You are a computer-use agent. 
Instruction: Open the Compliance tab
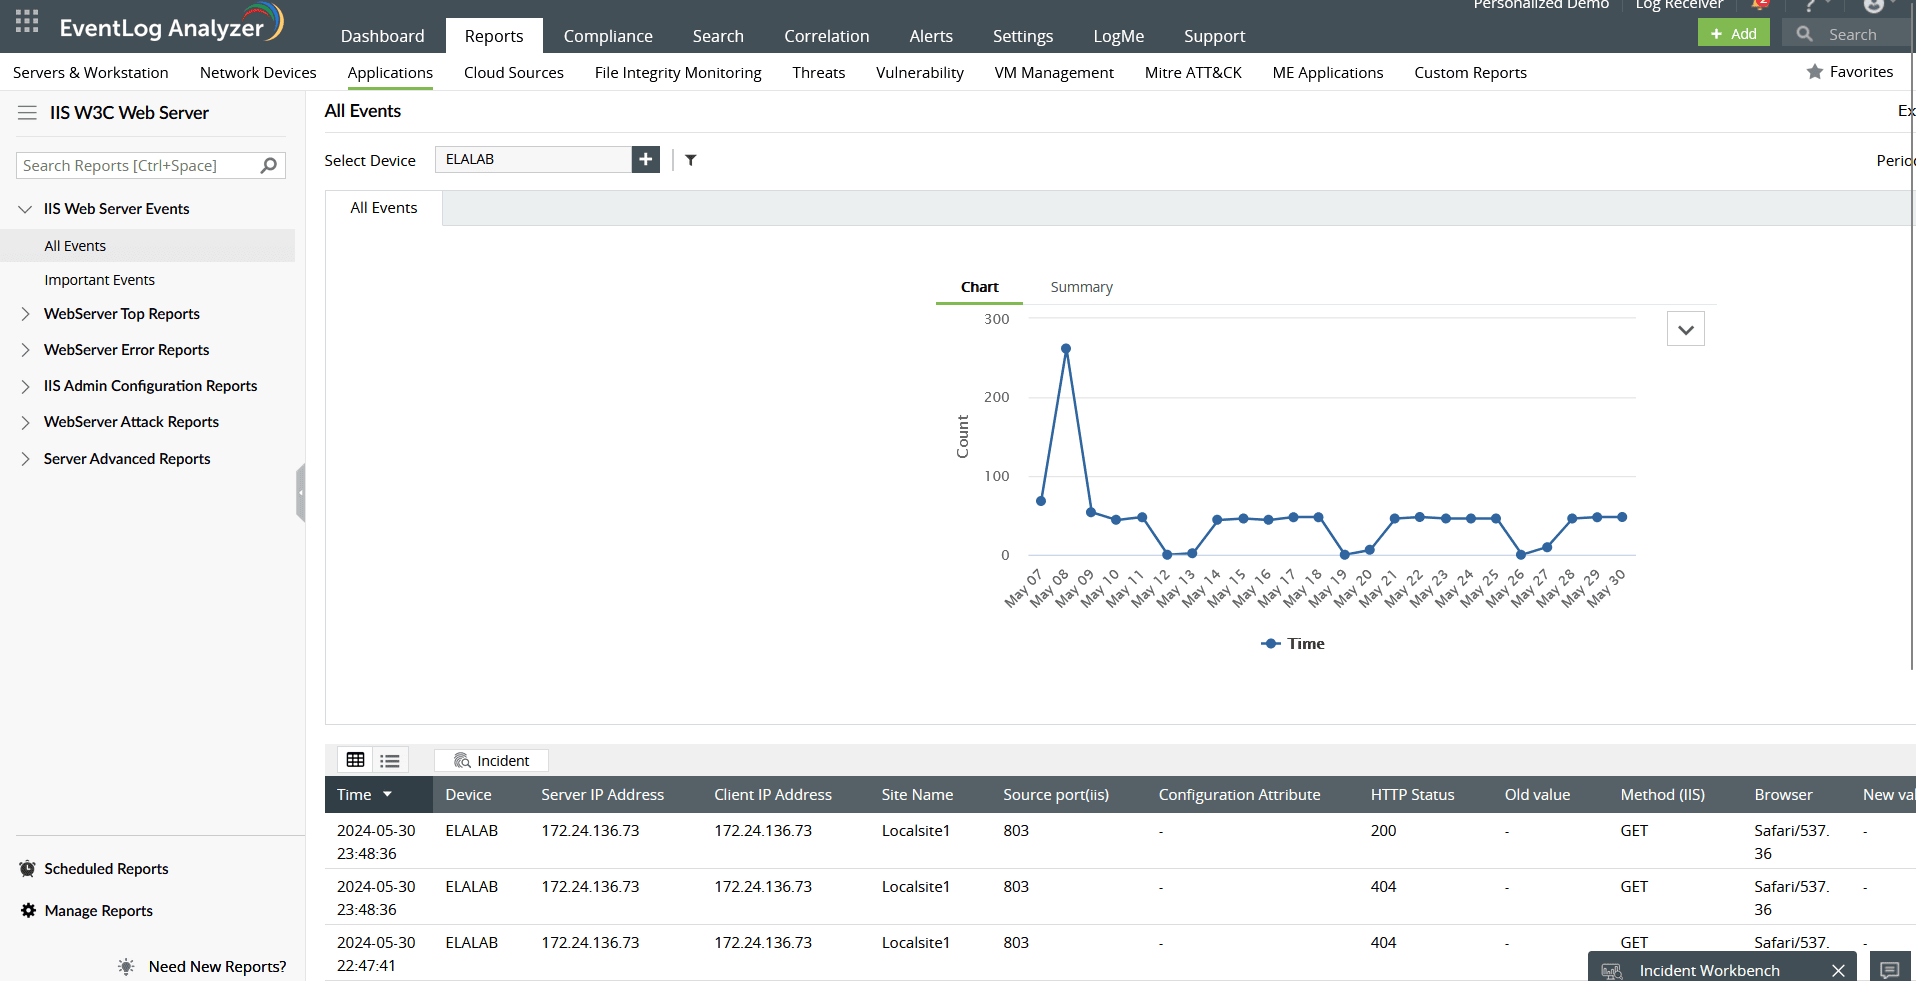coord(608,36)
